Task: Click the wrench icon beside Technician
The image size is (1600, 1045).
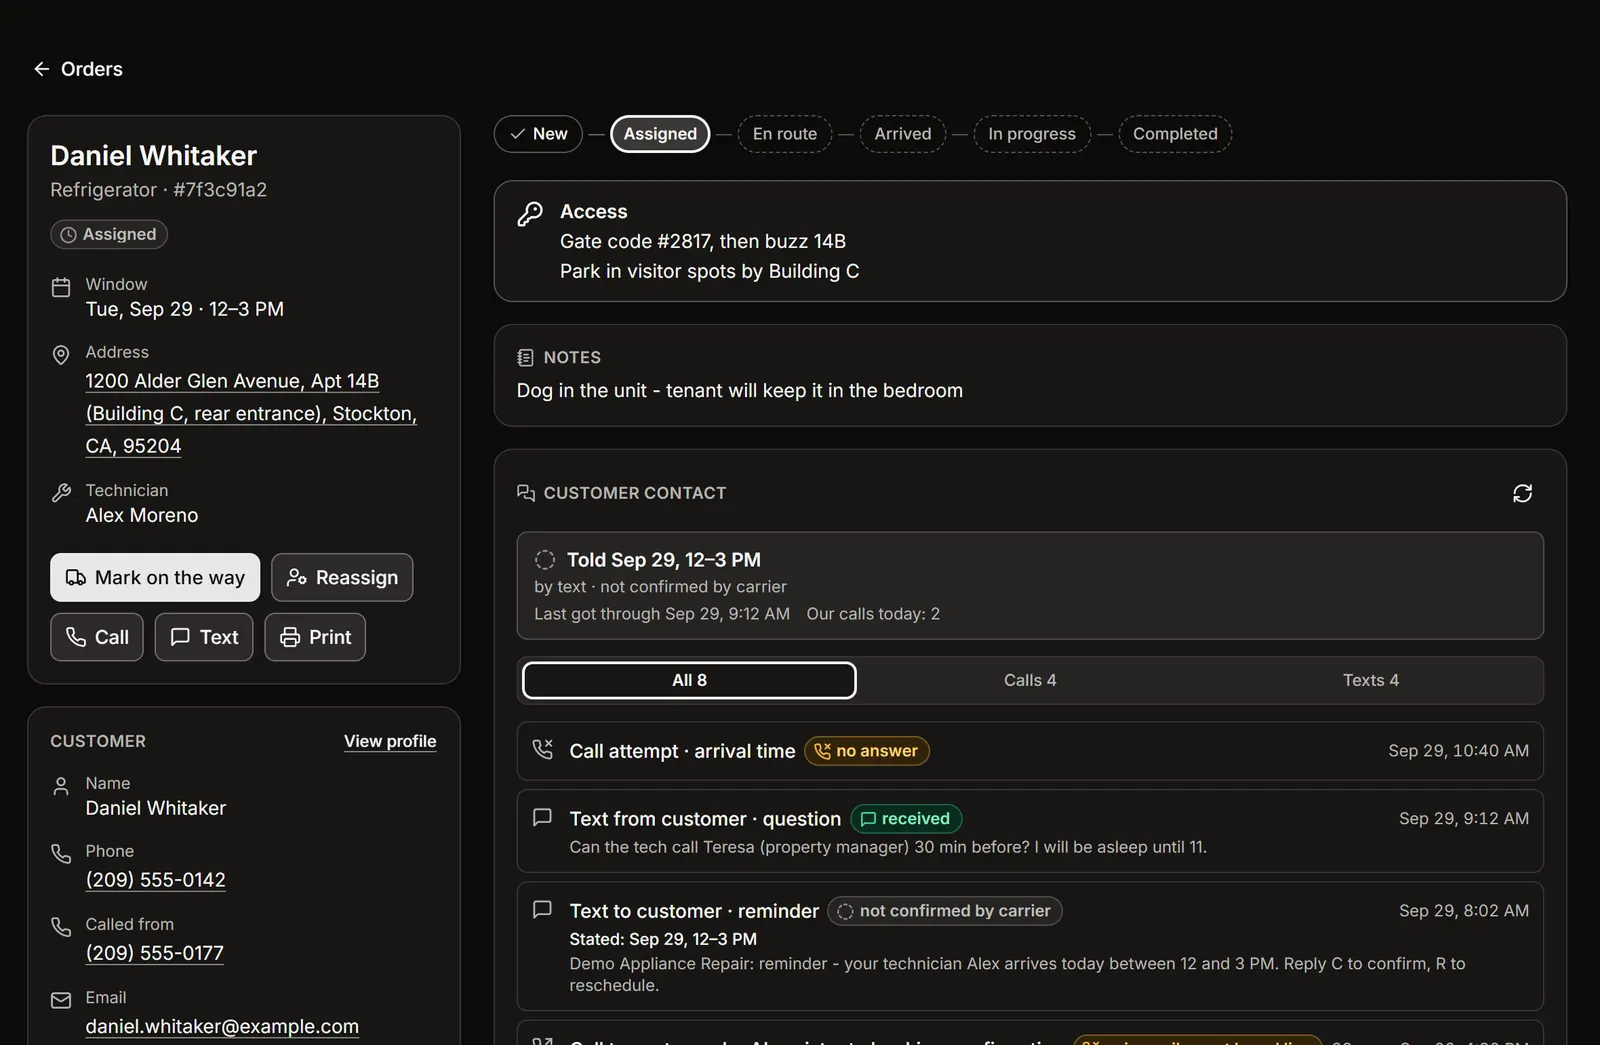Action: [x=61, y=493]
